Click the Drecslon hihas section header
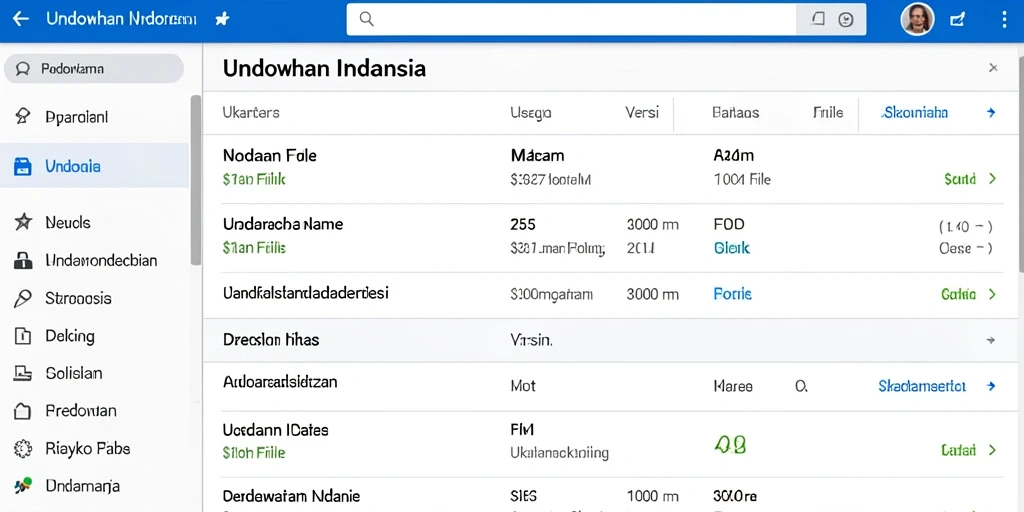The height and width of the screenshot is (512, 1024). tap(271, 340)
